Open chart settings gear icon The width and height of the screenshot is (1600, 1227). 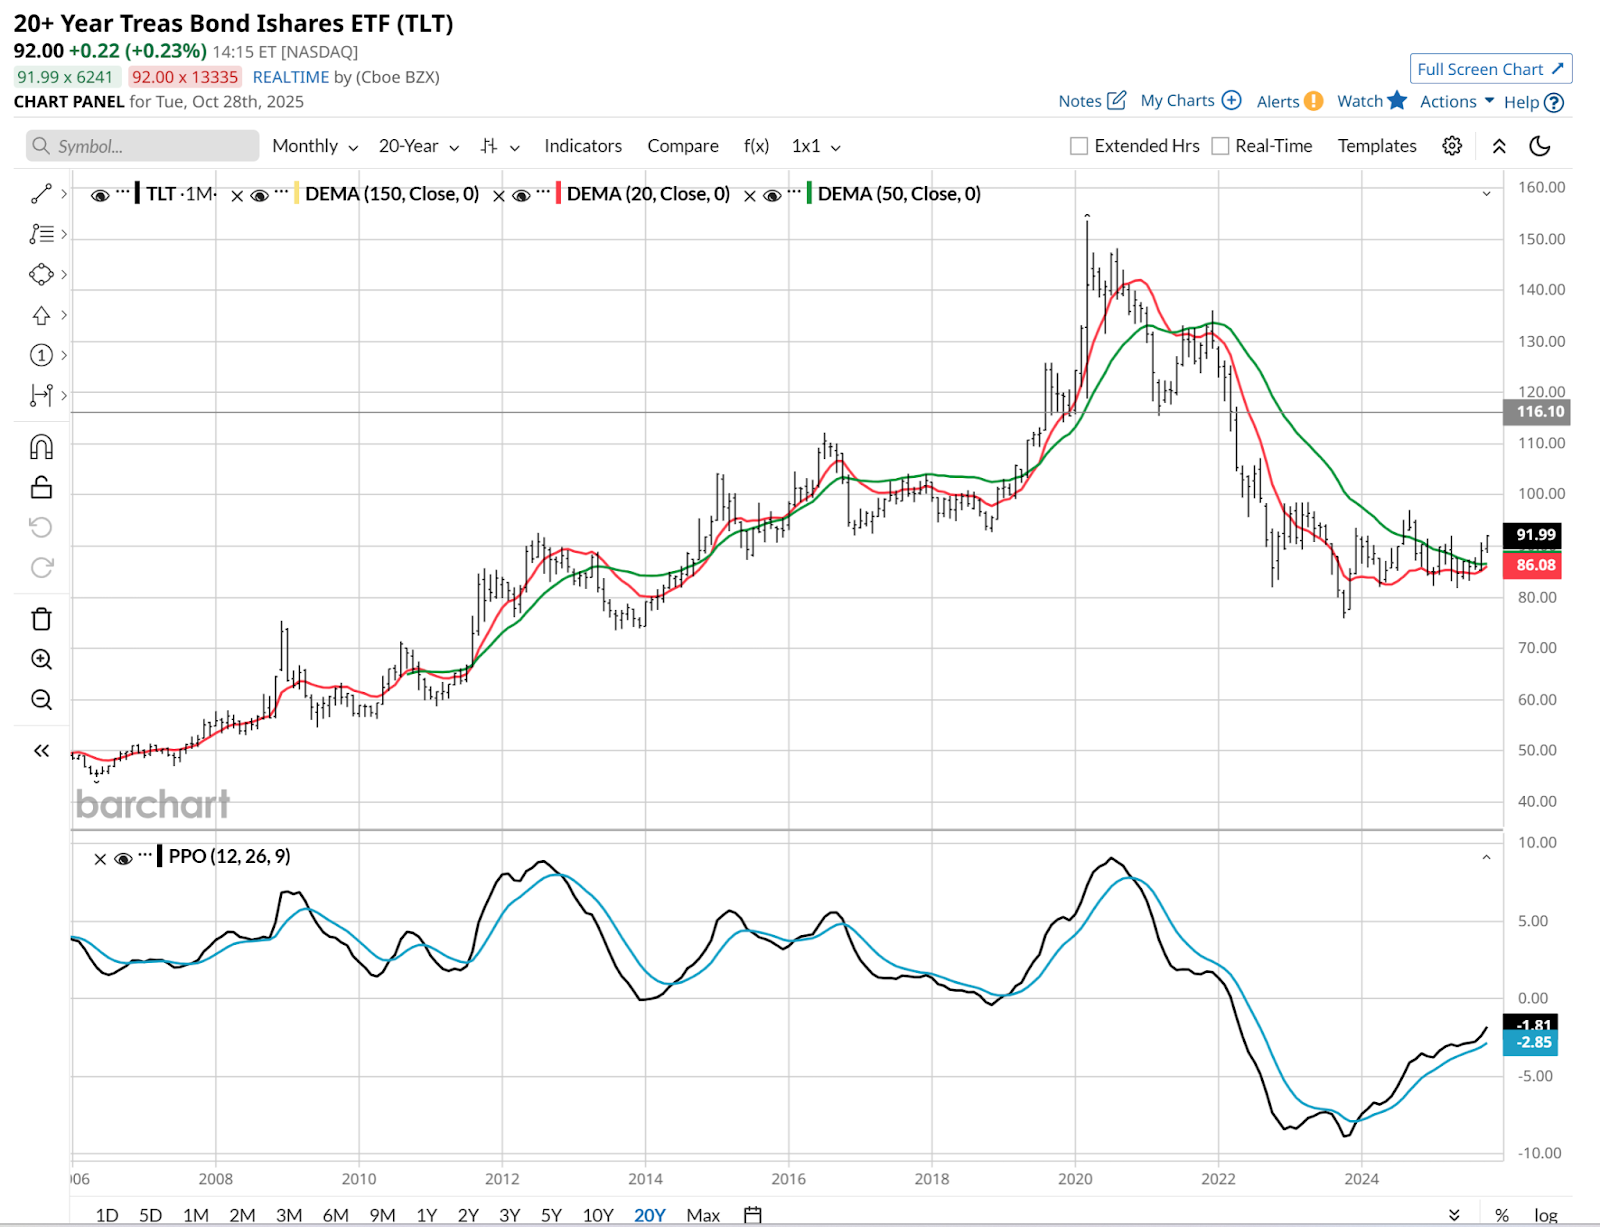click(x=1452, y=146)
